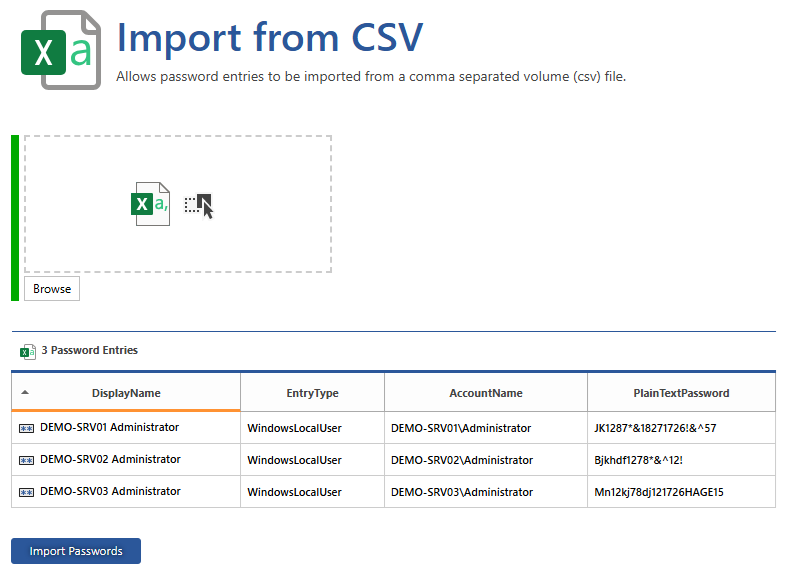The width and height of the screenshot is (786, 577).
Task: Sort by the AccountName column header
Action: tap(485, 393)
